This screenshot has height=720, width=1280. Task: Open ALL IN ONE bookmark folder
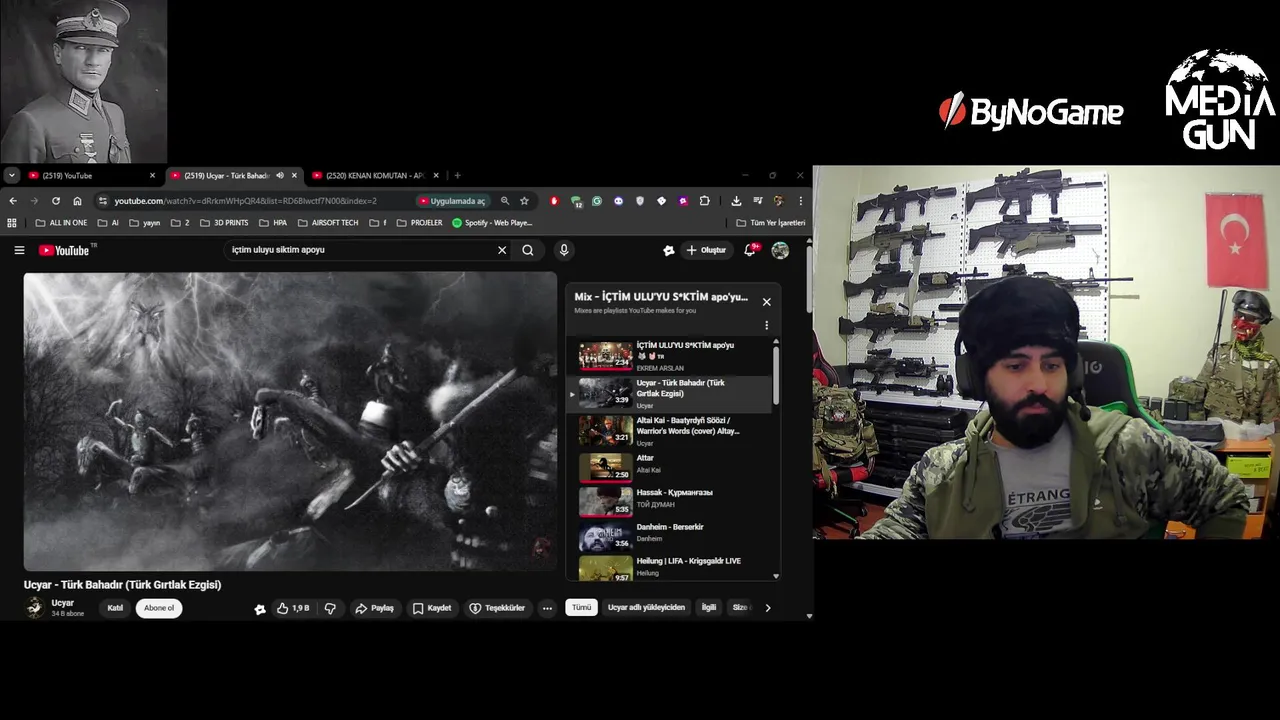click(61, 223)
